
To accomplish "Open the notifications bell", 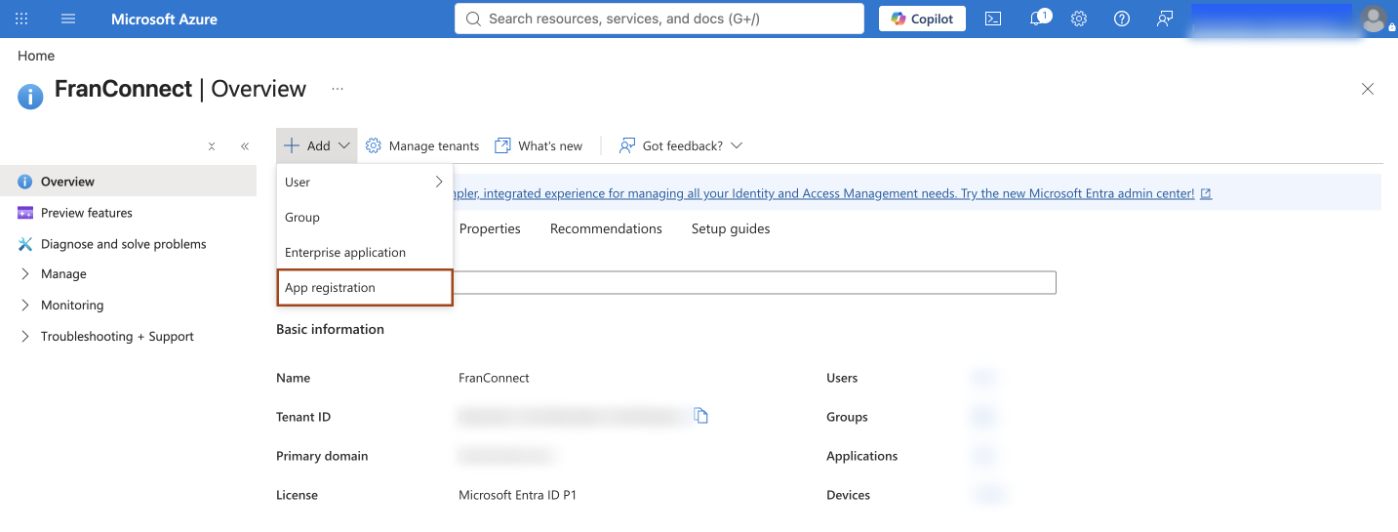I will 1038,18.
